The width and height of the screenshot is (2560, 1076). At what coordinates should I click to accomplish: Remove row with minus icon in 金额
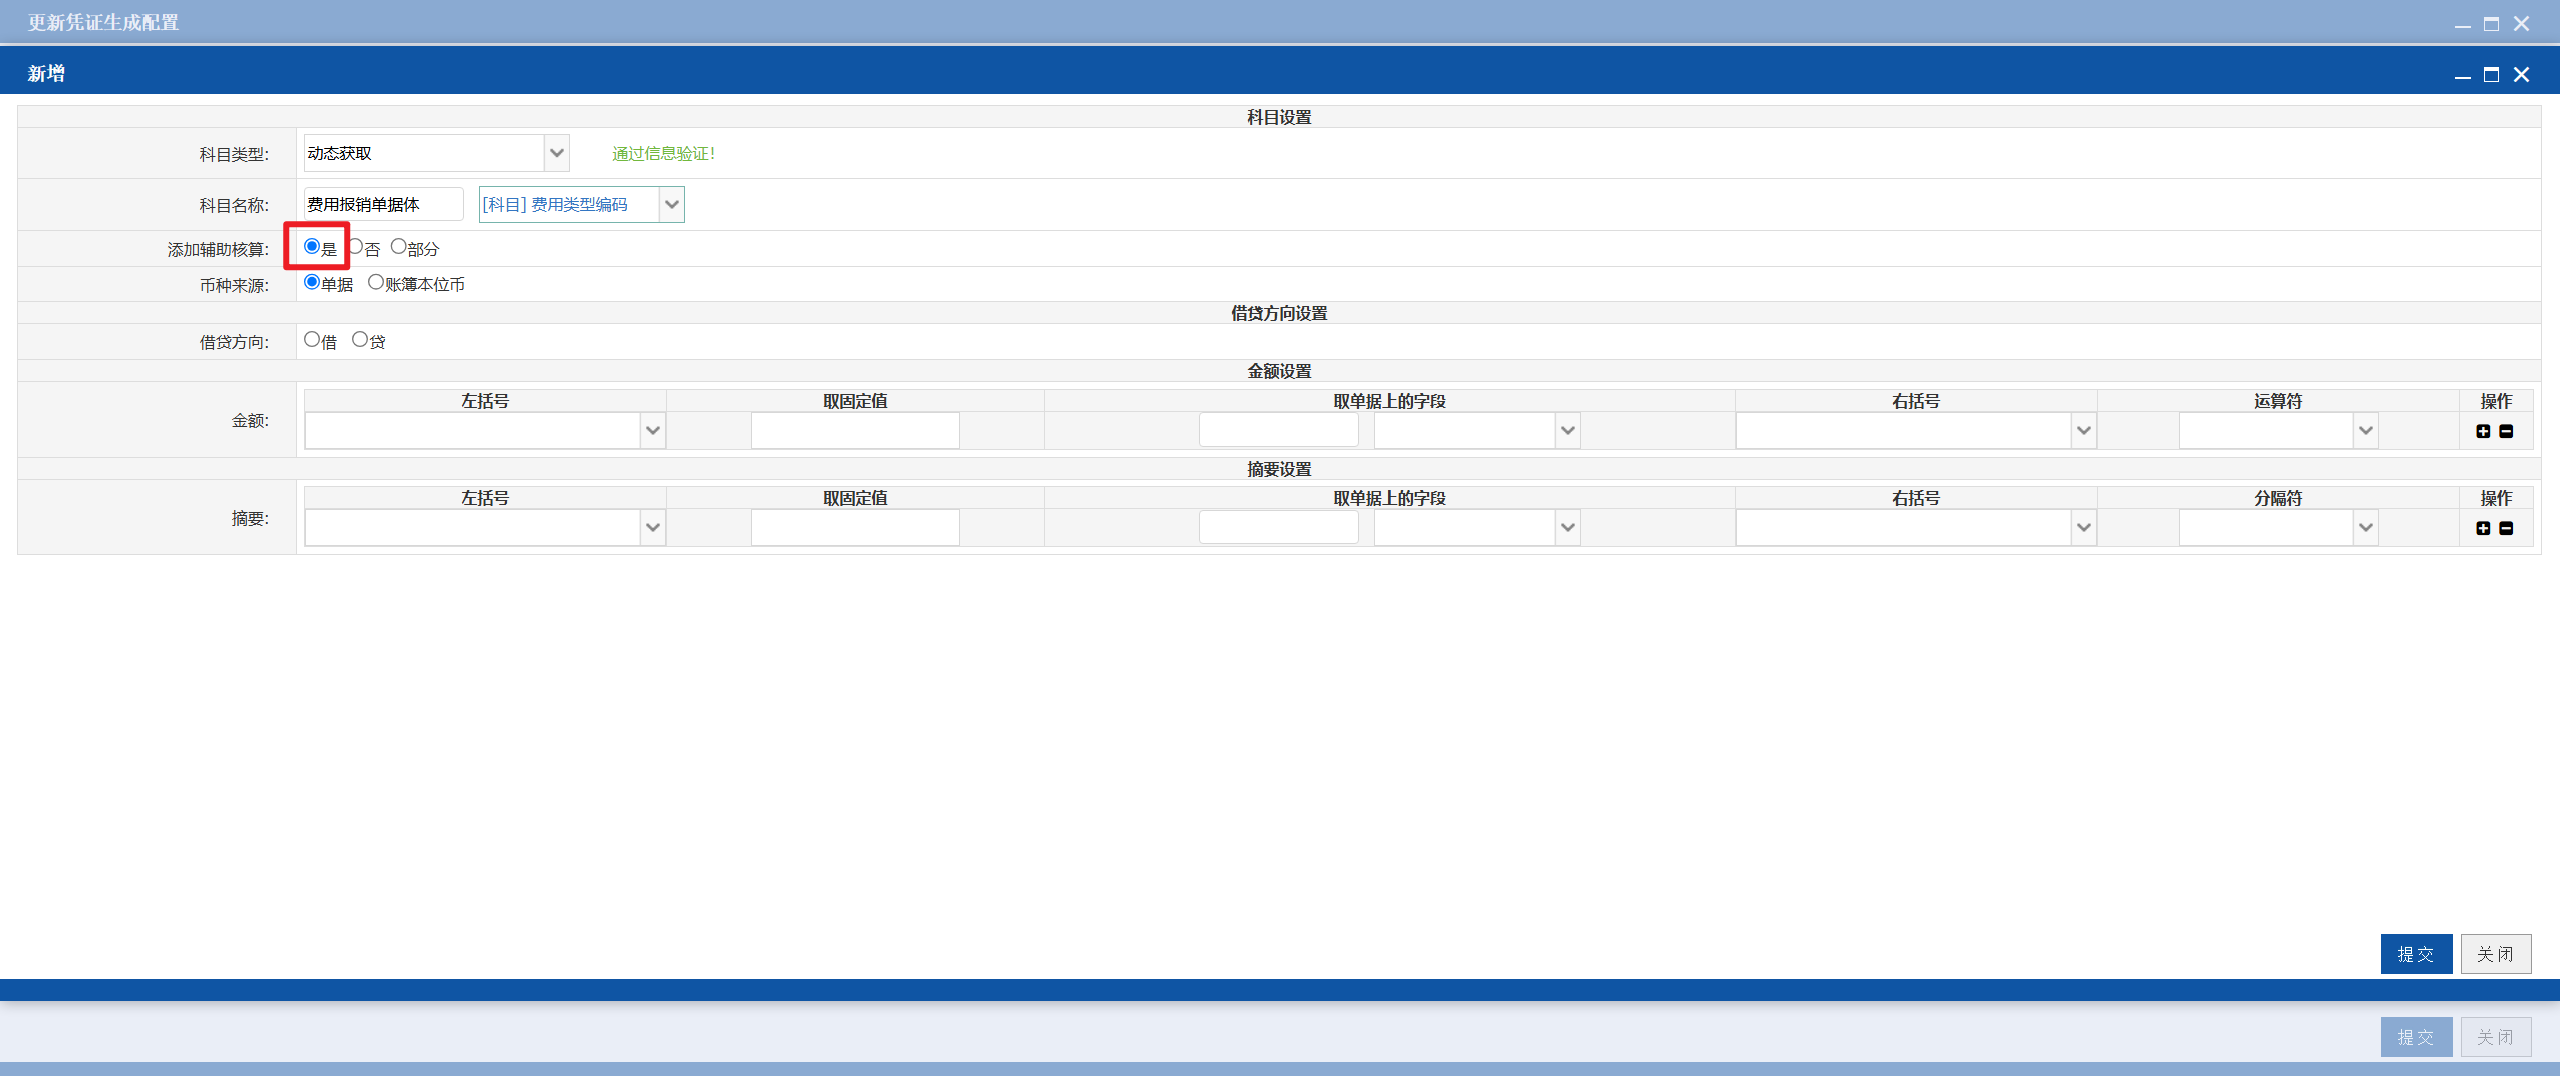click(x=2506, y=431)
